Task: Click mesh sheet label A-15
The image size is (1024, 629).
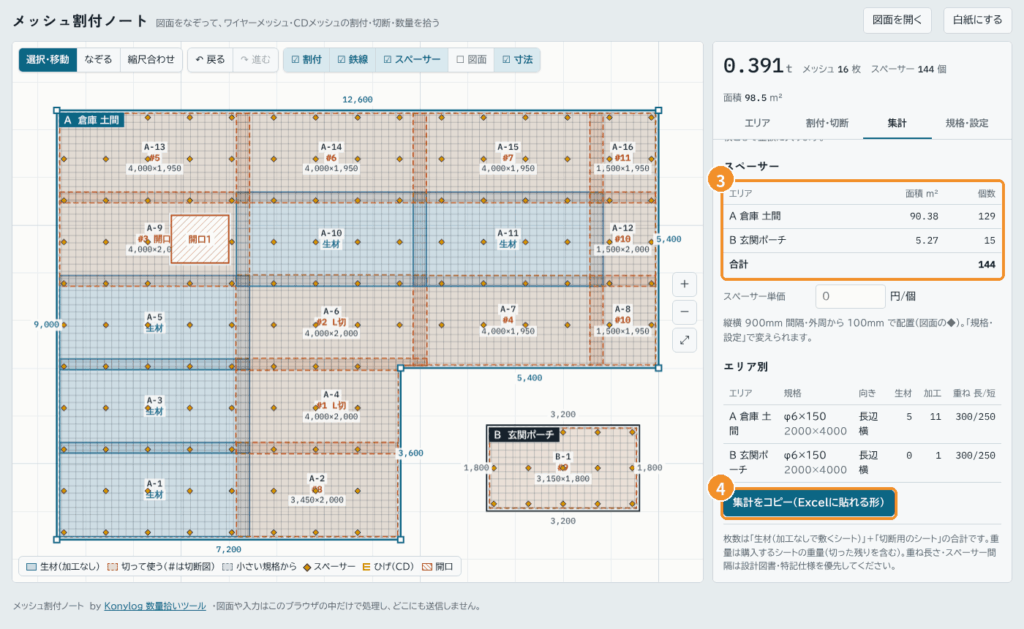Action: point(507,147)
